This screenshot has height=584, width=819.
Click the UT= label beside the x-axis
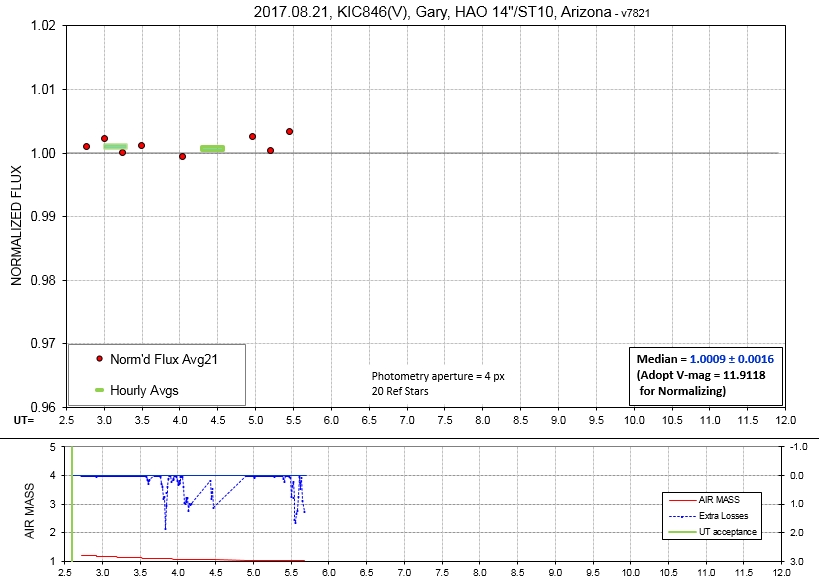23,420
